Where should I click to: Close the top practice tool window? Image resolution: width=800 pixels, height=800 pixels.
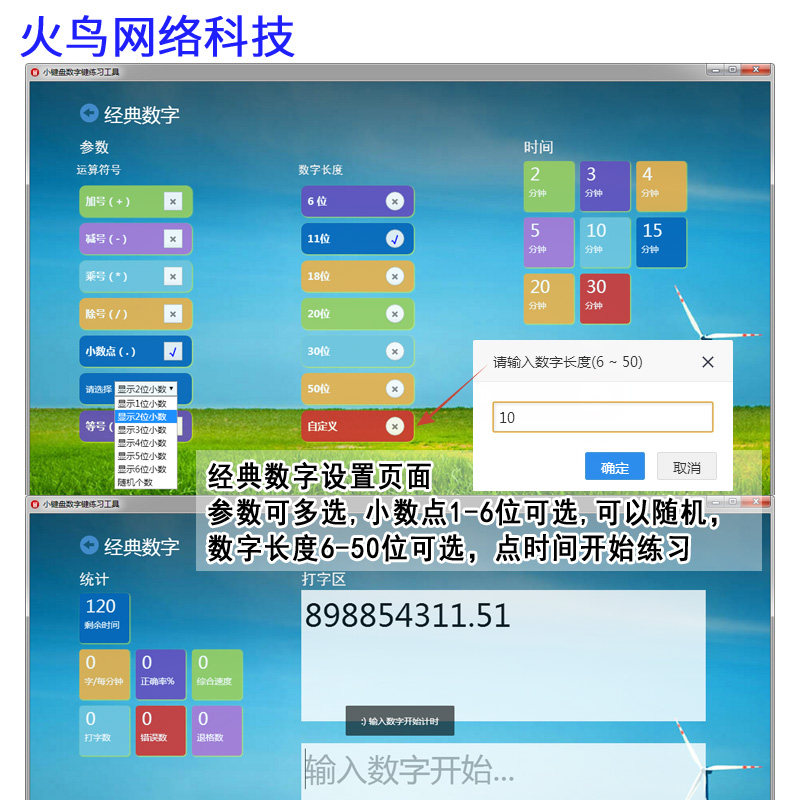[x=756, y=70]
